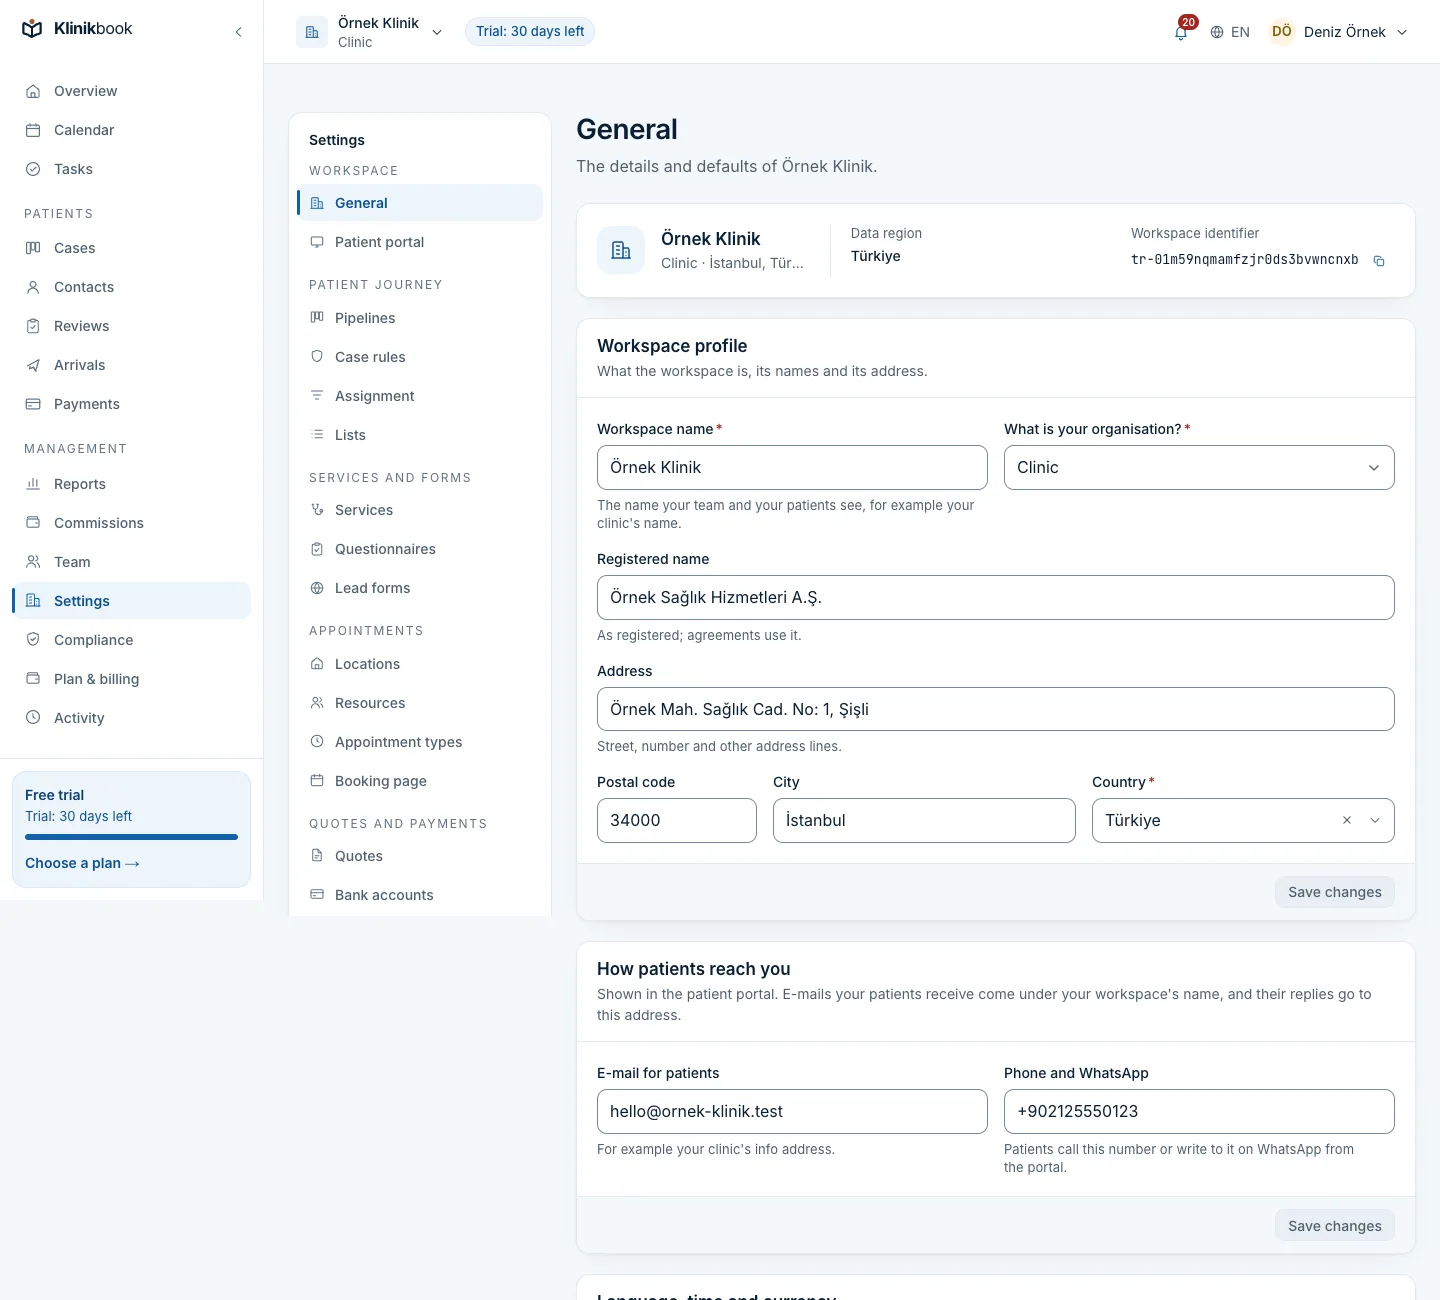The height and width of the screenshot is (1300, 1440).
Task: Switch language via EN selector
Action: click(1230, 32)
